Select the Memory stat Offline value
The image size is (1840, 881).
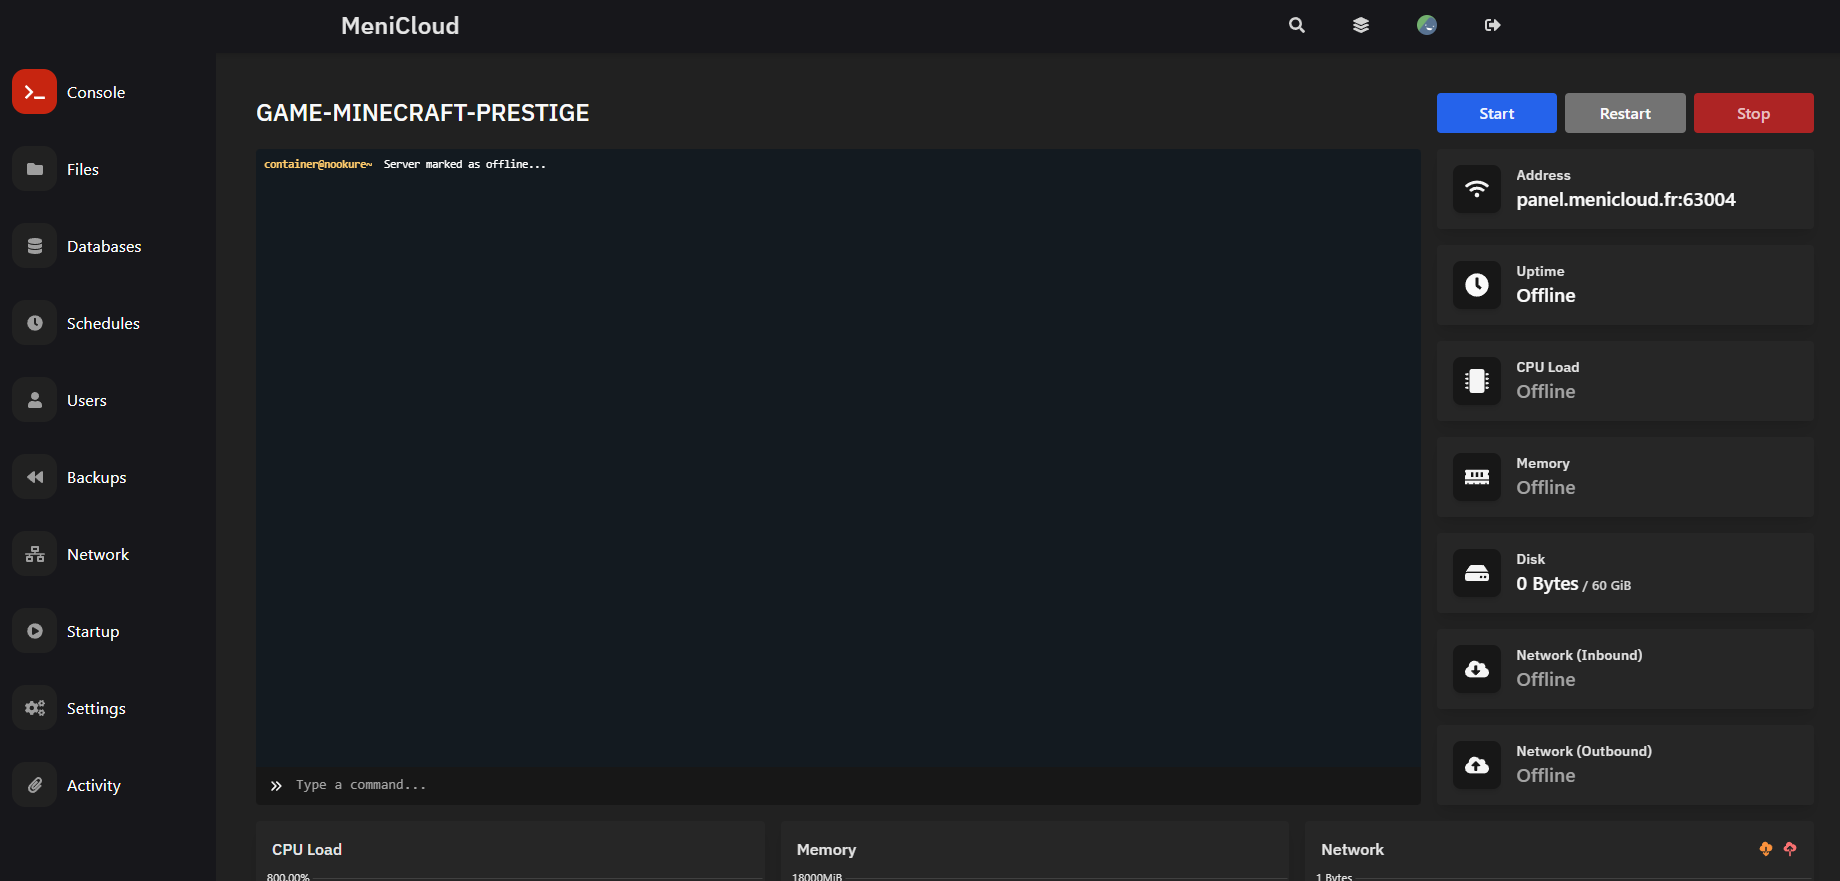click(x=1546, y=488)
